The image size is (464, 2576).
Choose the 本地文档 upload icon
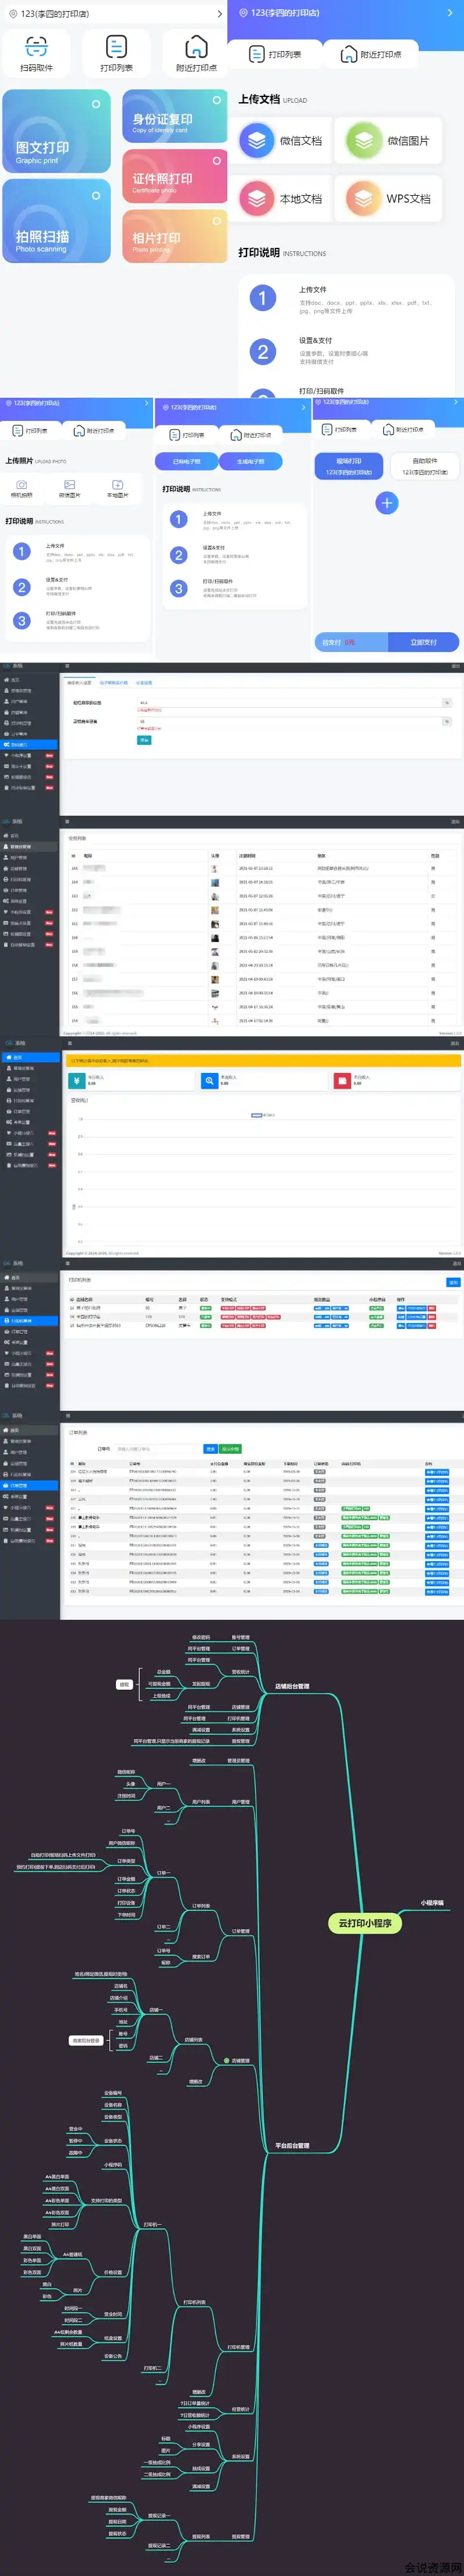point(257,199)
